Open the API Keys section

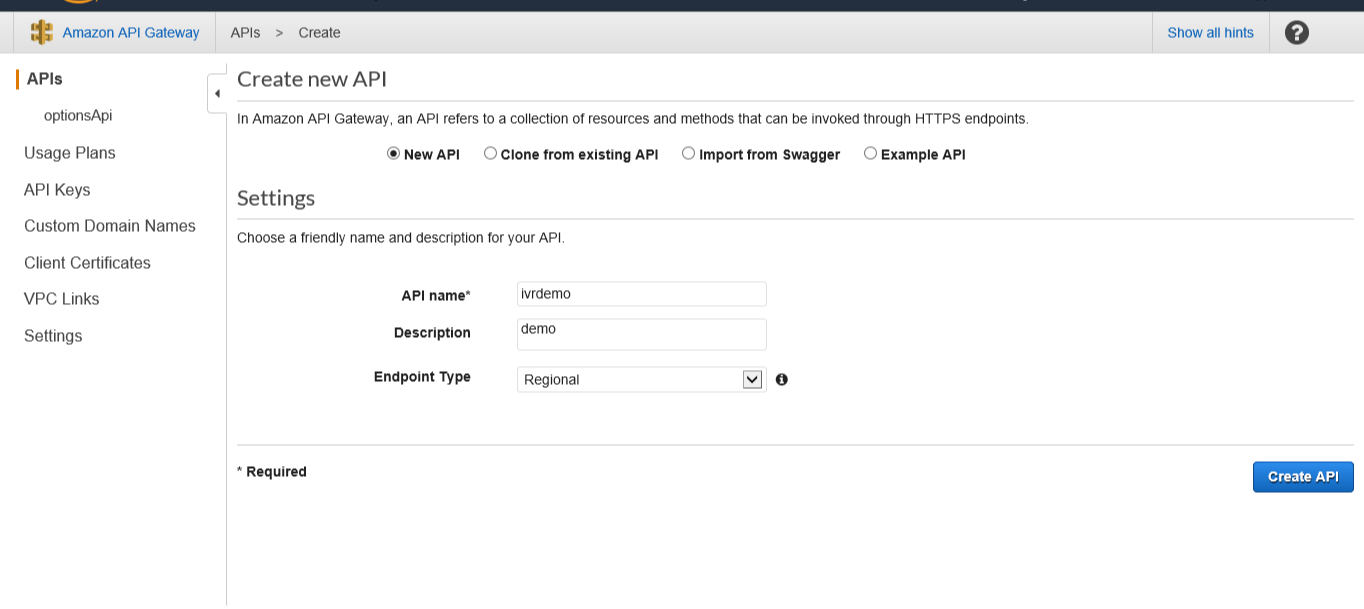[x=57, y=190]
